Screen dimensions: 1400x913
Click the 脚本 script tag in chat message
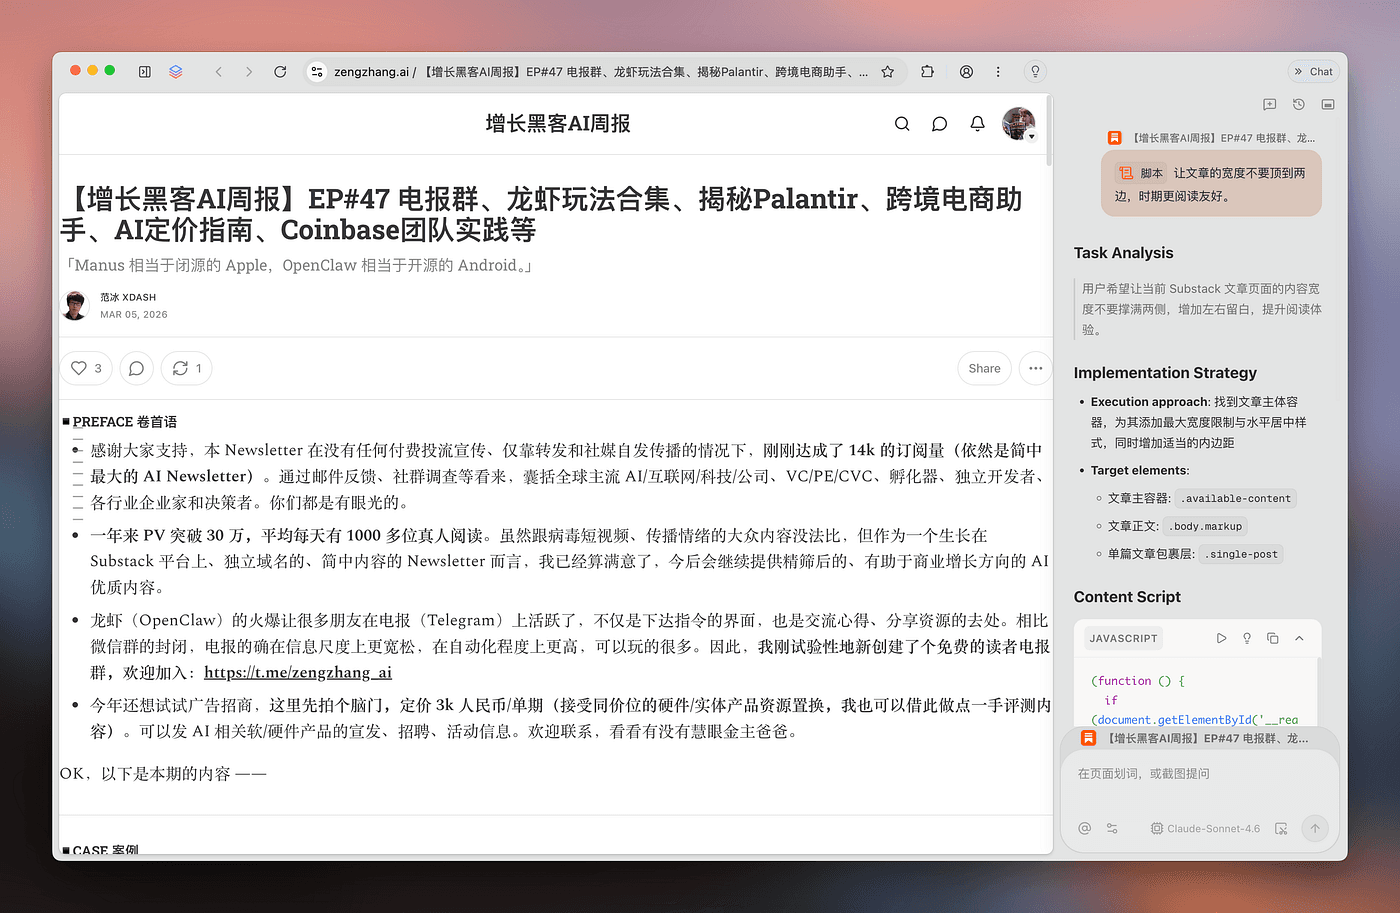(1141, 173)
